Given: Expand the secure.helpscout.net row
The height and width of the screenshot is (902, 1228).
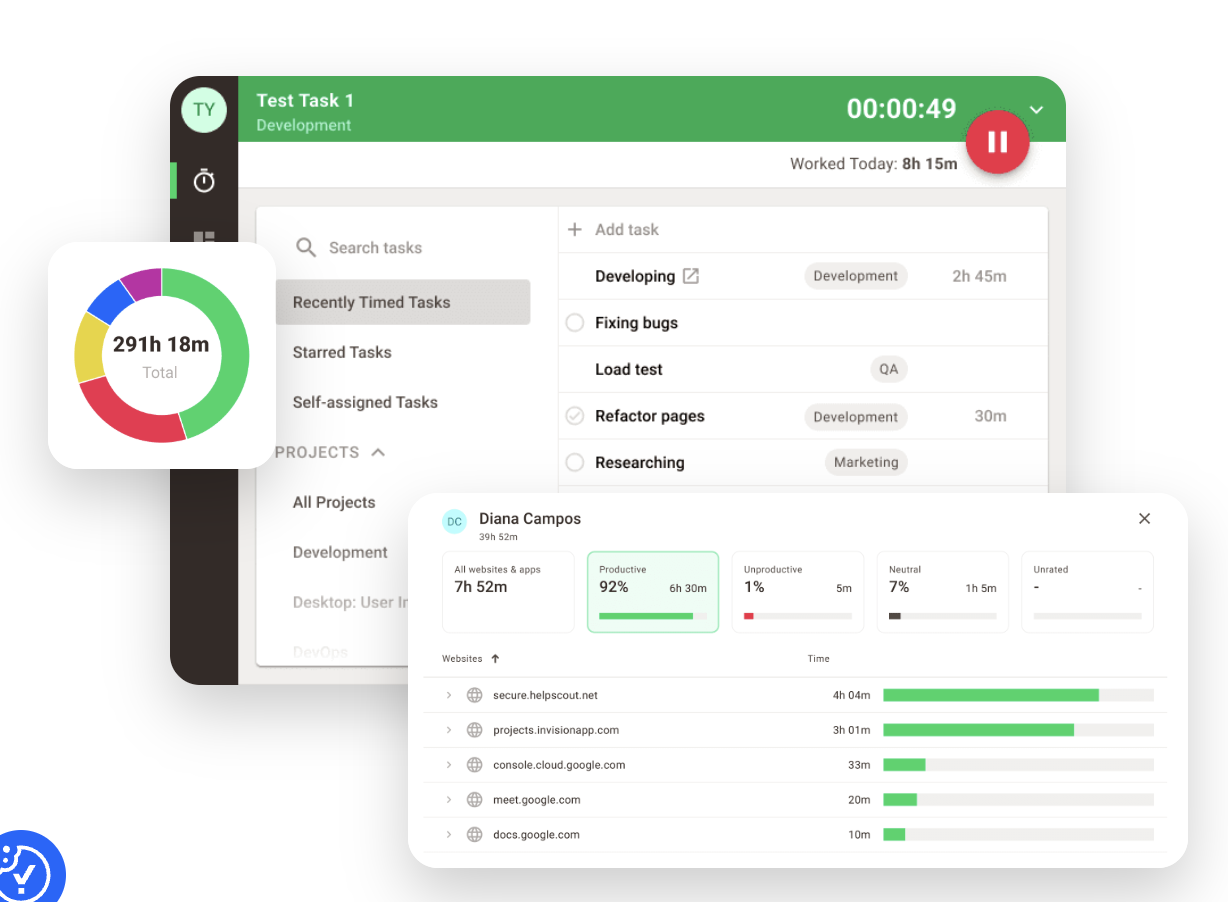Looking at the screenshot, I should point(449,695).
